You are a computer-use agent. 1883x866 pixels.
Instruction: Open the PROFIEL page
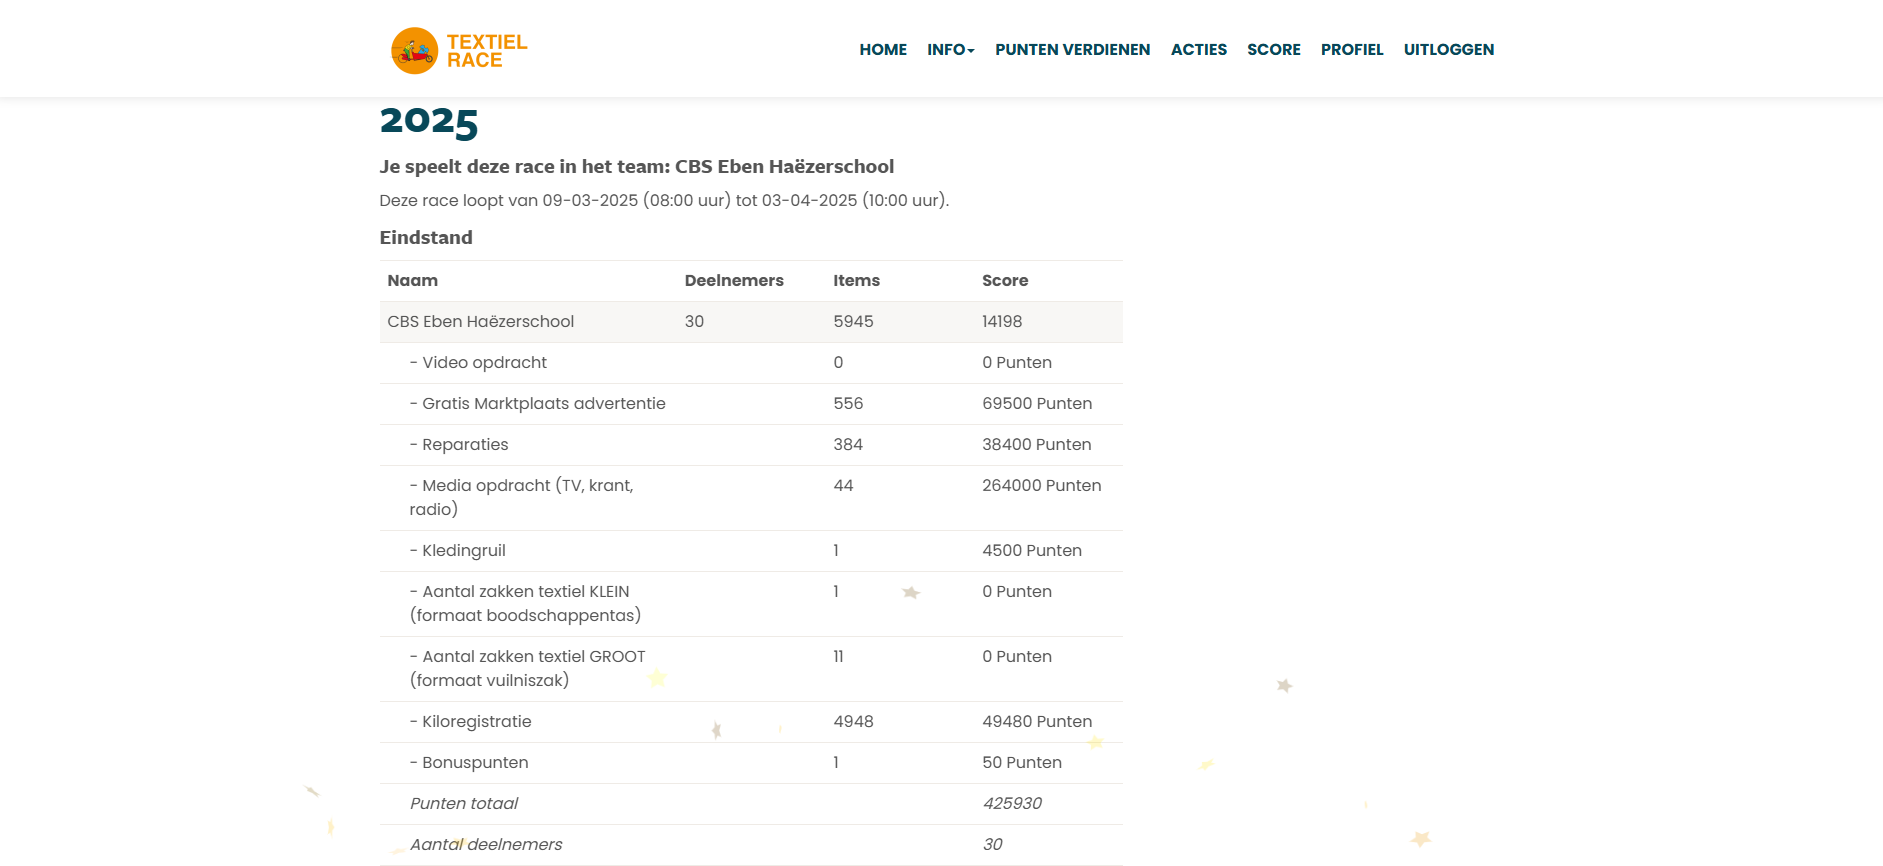pos(1352,50)
